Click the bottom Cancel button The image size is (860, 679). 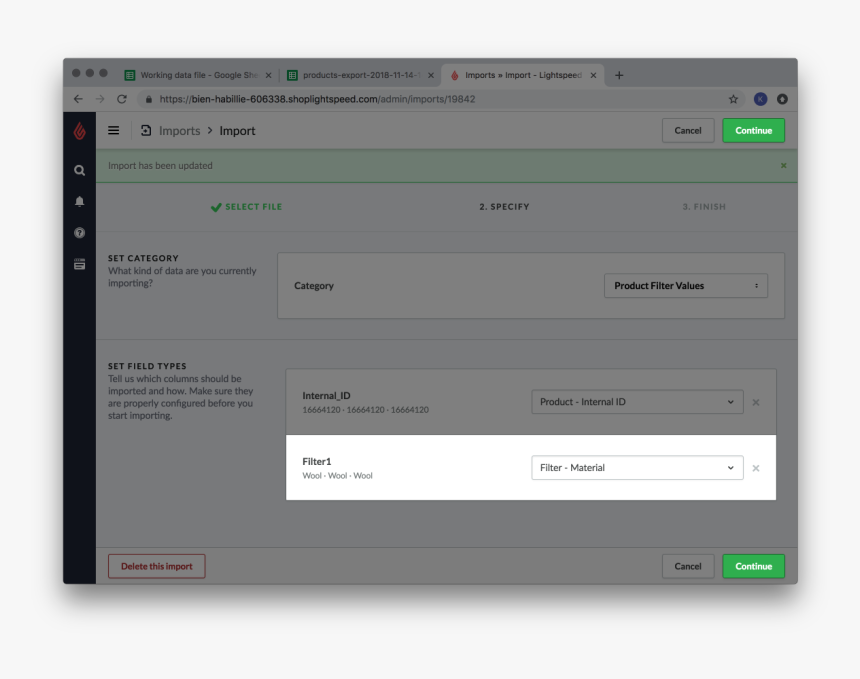688,566
